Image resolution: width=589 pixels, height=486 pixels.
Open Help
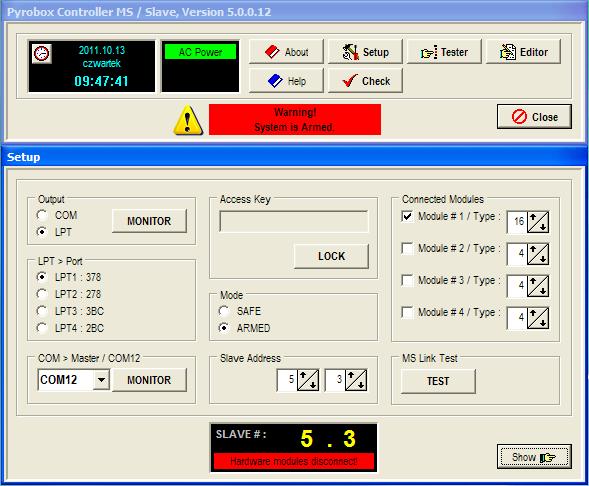(x=286, y=81)
